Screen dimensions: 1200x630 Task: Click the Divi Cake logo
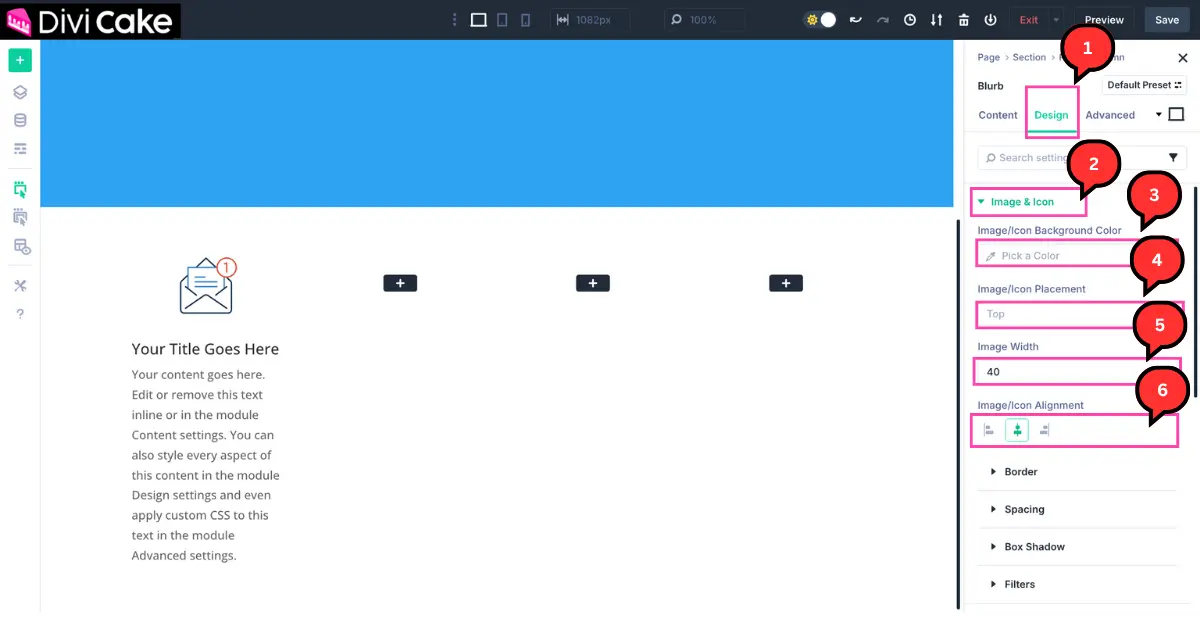pyautogui.click(x=90, y=21)
